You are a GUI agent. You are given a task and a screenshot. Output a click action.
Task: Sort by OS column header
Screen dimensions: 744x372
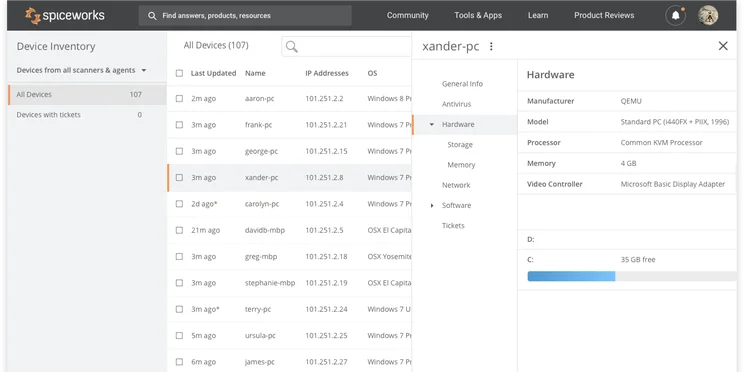pos(372,73)
